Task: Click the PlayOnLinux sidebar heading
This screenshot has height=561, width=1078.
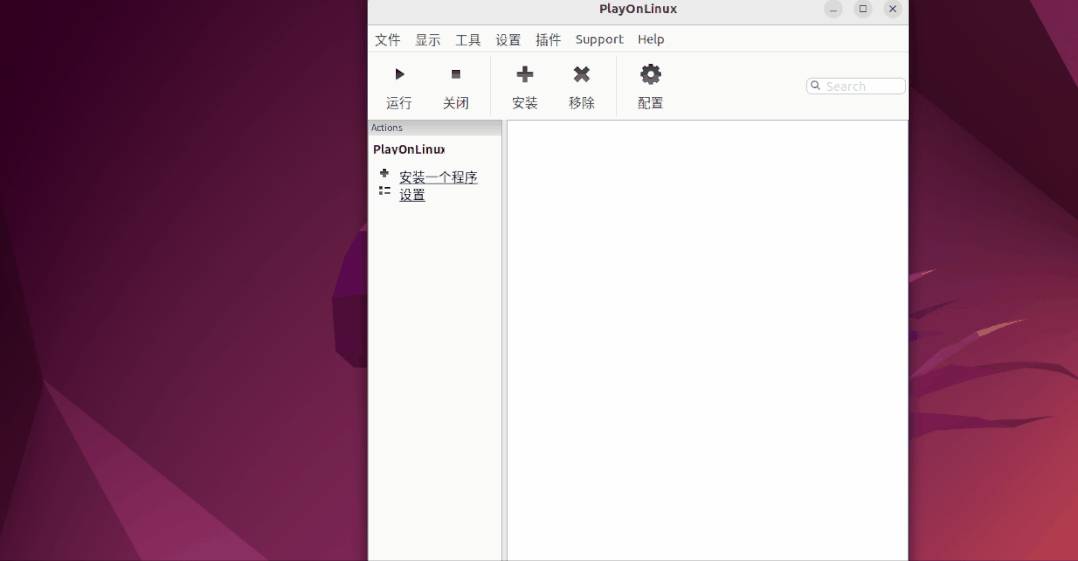Action: pos(409,149)
